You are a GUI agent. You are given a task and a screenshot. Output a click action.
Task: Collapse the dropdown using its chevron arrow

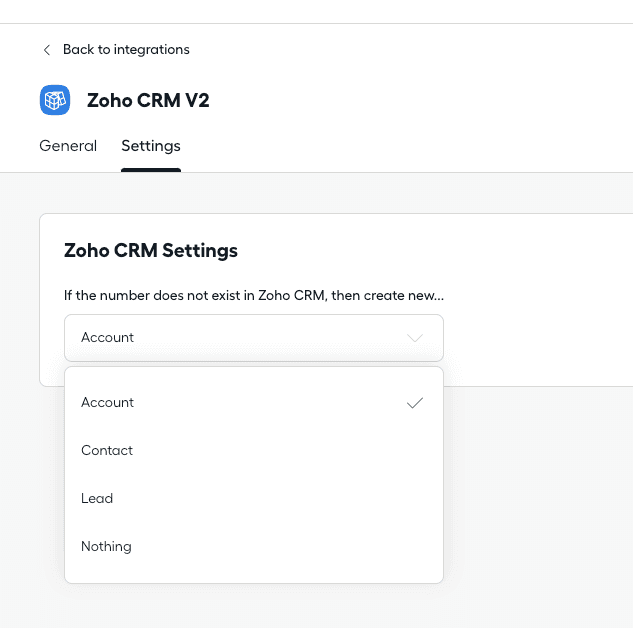(x=415, y=338)
